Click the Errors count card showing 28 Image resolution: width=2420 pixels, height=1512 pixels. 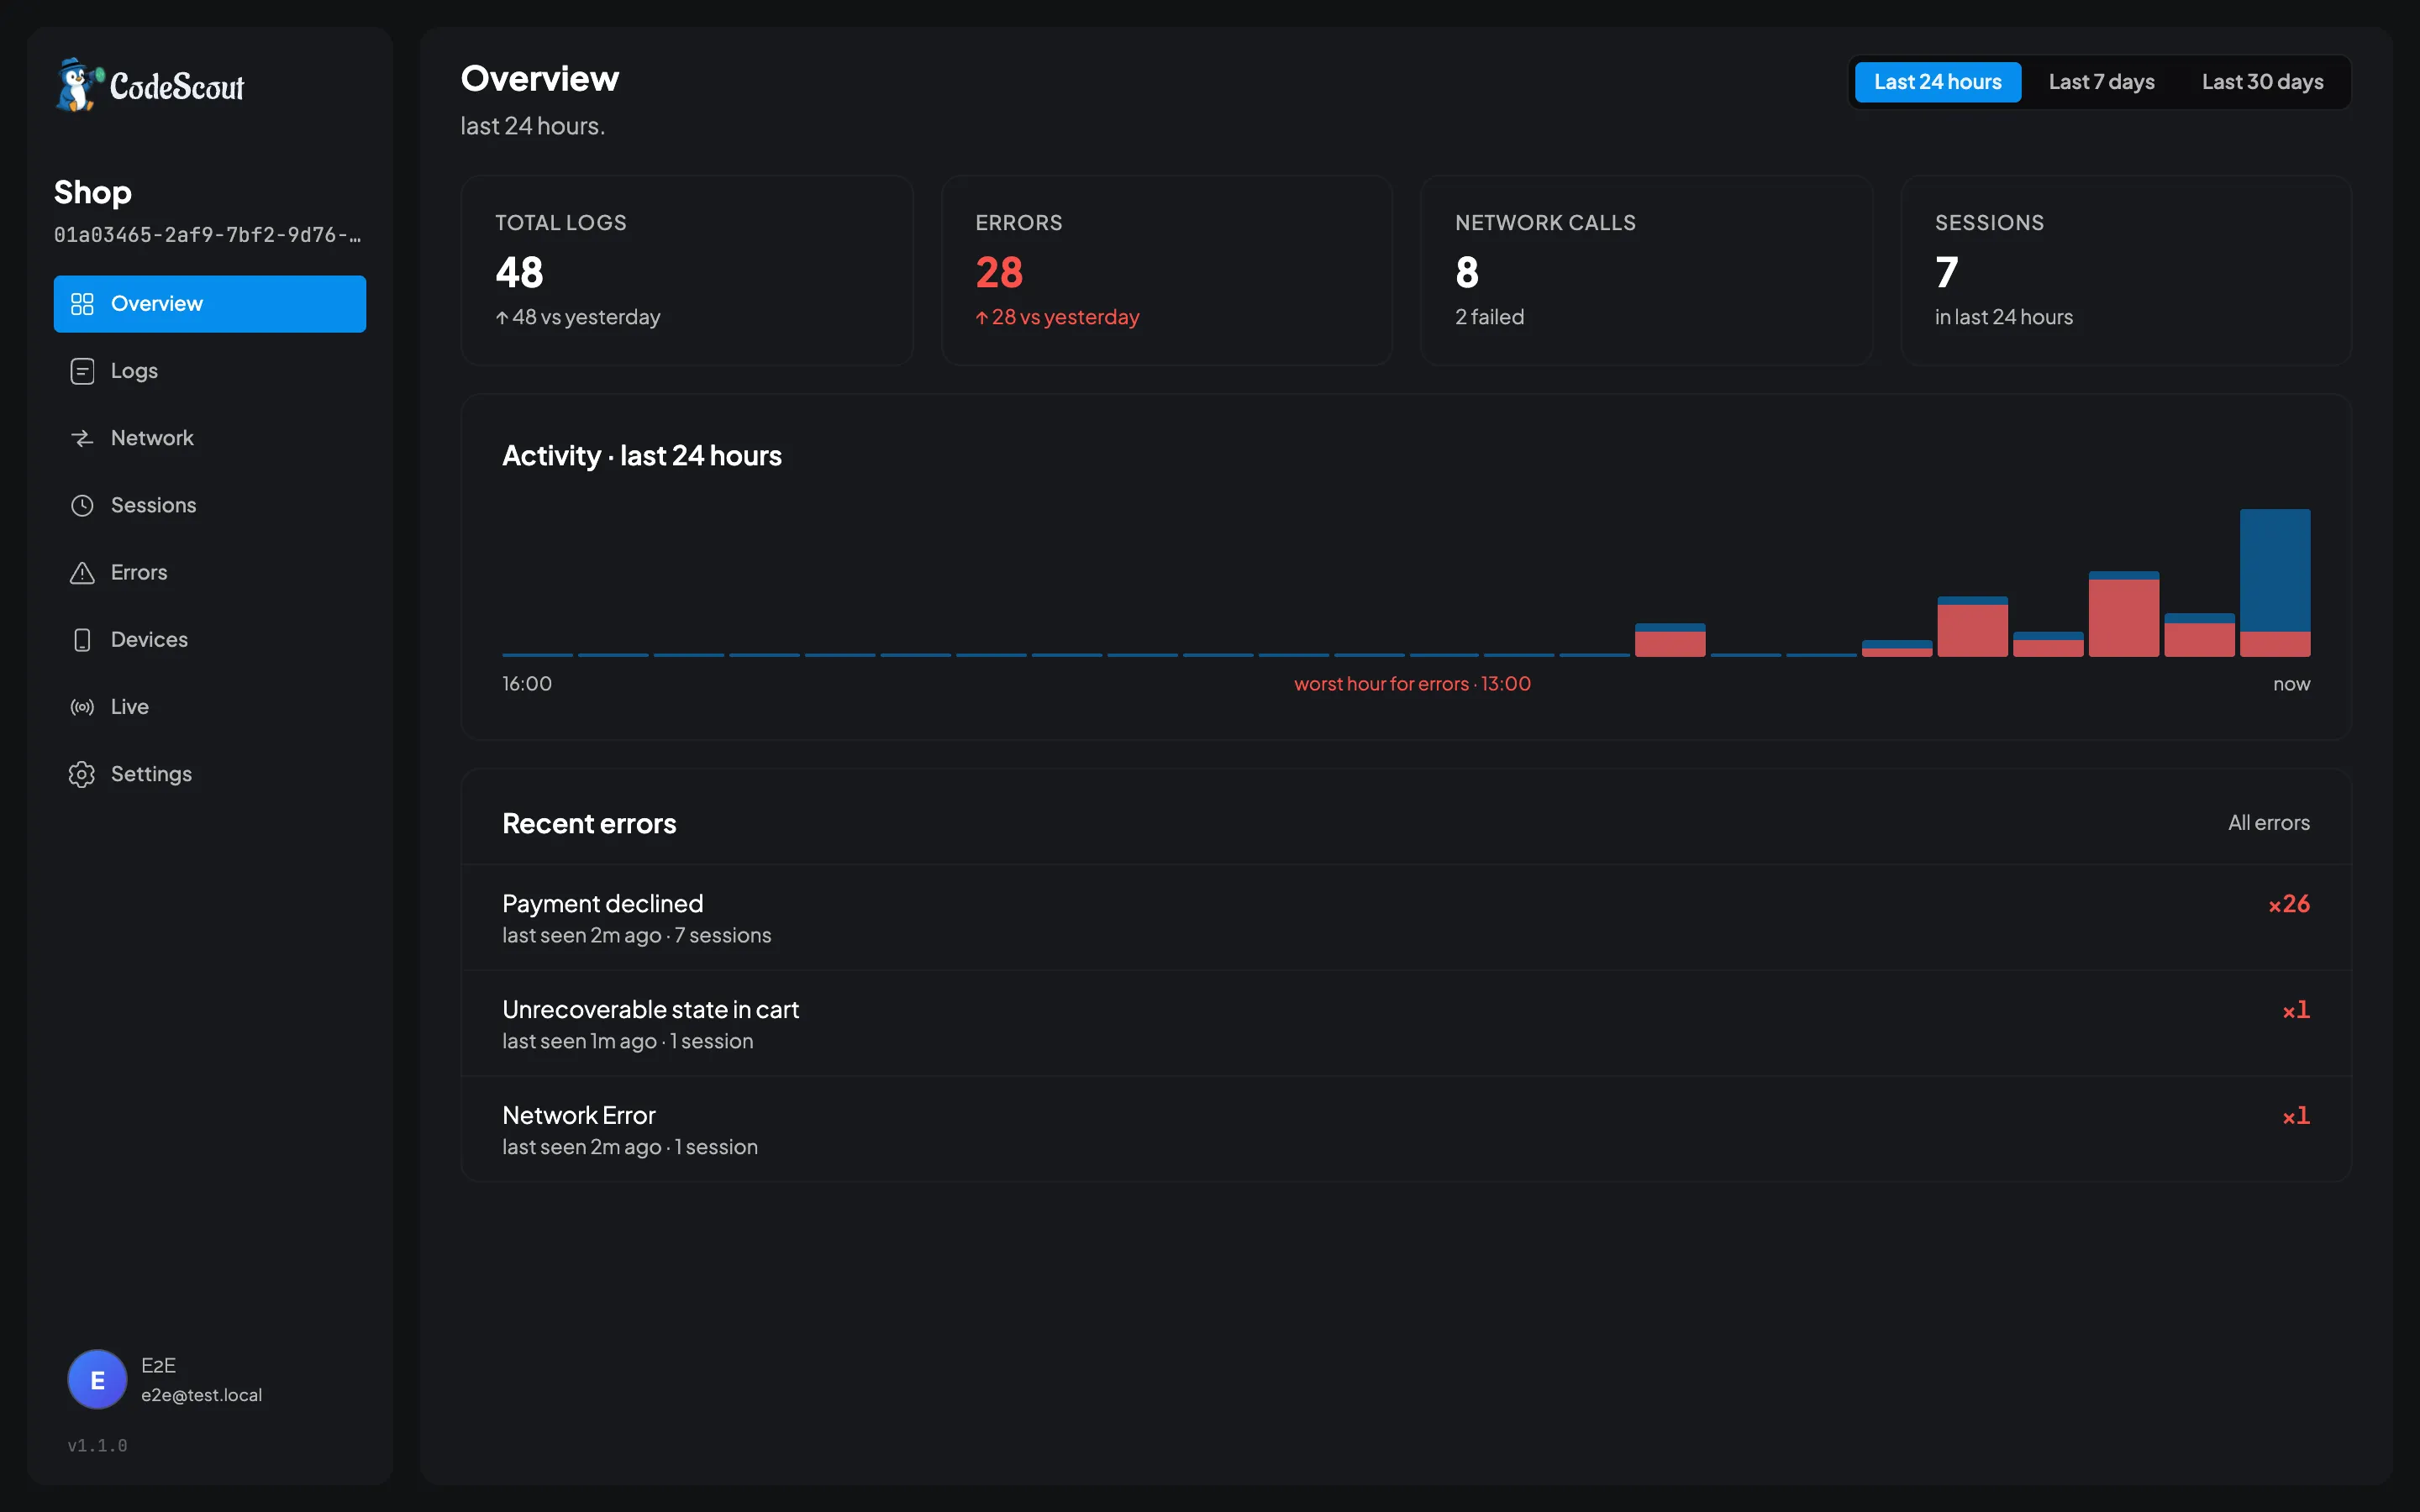pyautogui.click(x=1166, y=270)
